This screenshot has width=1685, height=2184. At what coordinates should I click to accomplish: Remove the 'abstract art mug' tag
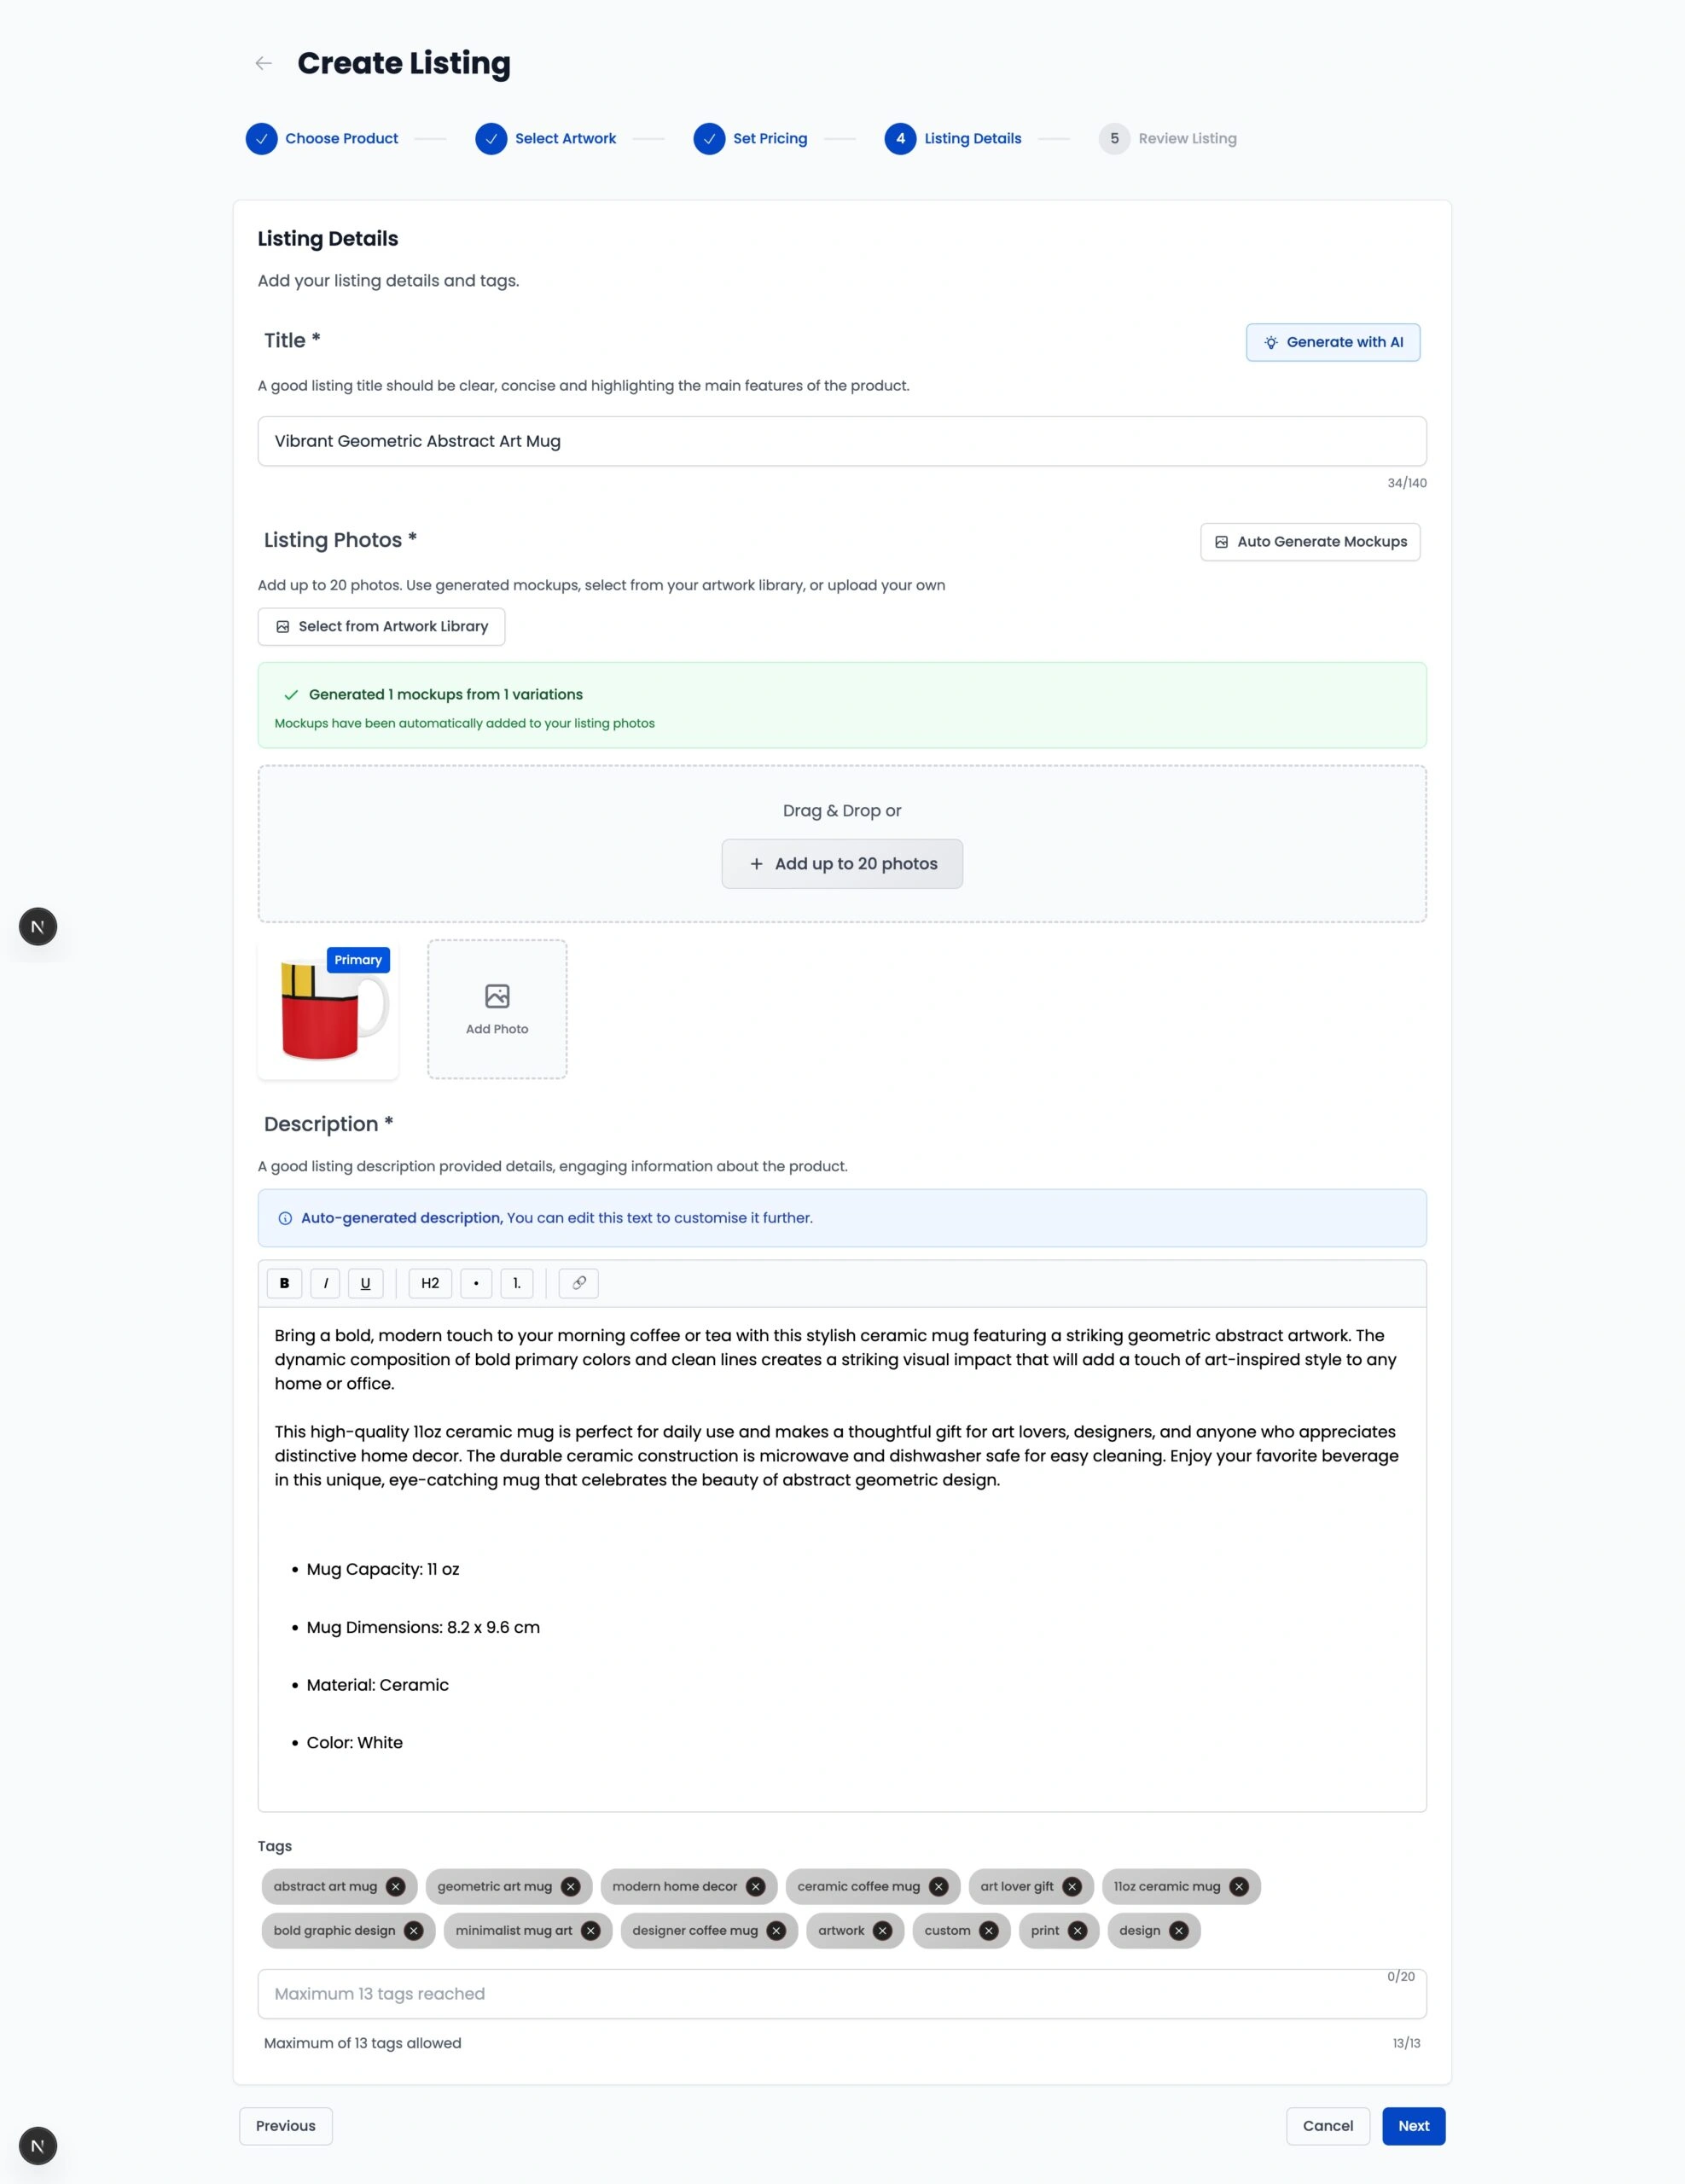tap(396, 1886)
